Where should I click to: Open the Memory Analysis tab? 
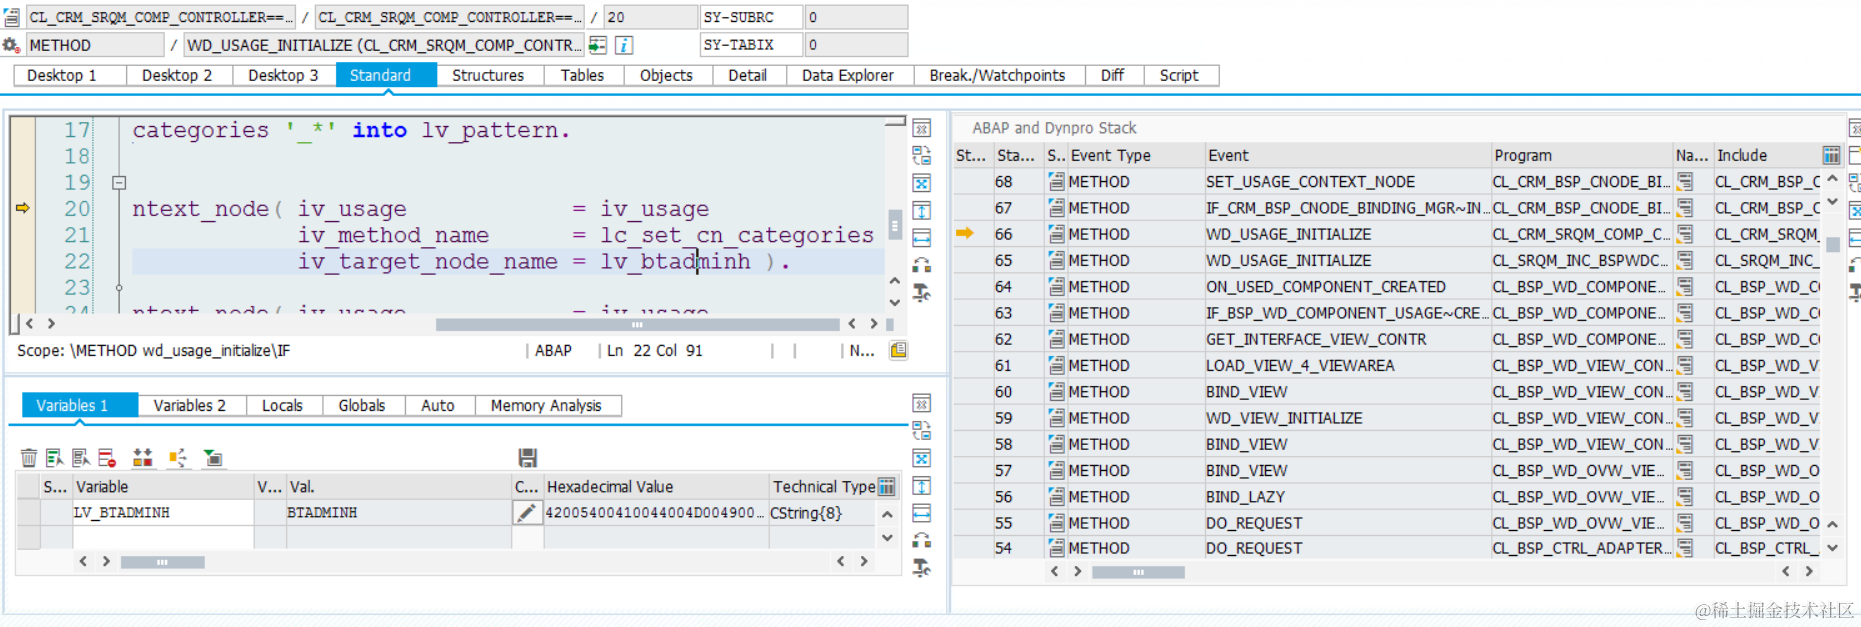(x=546, y=405)
